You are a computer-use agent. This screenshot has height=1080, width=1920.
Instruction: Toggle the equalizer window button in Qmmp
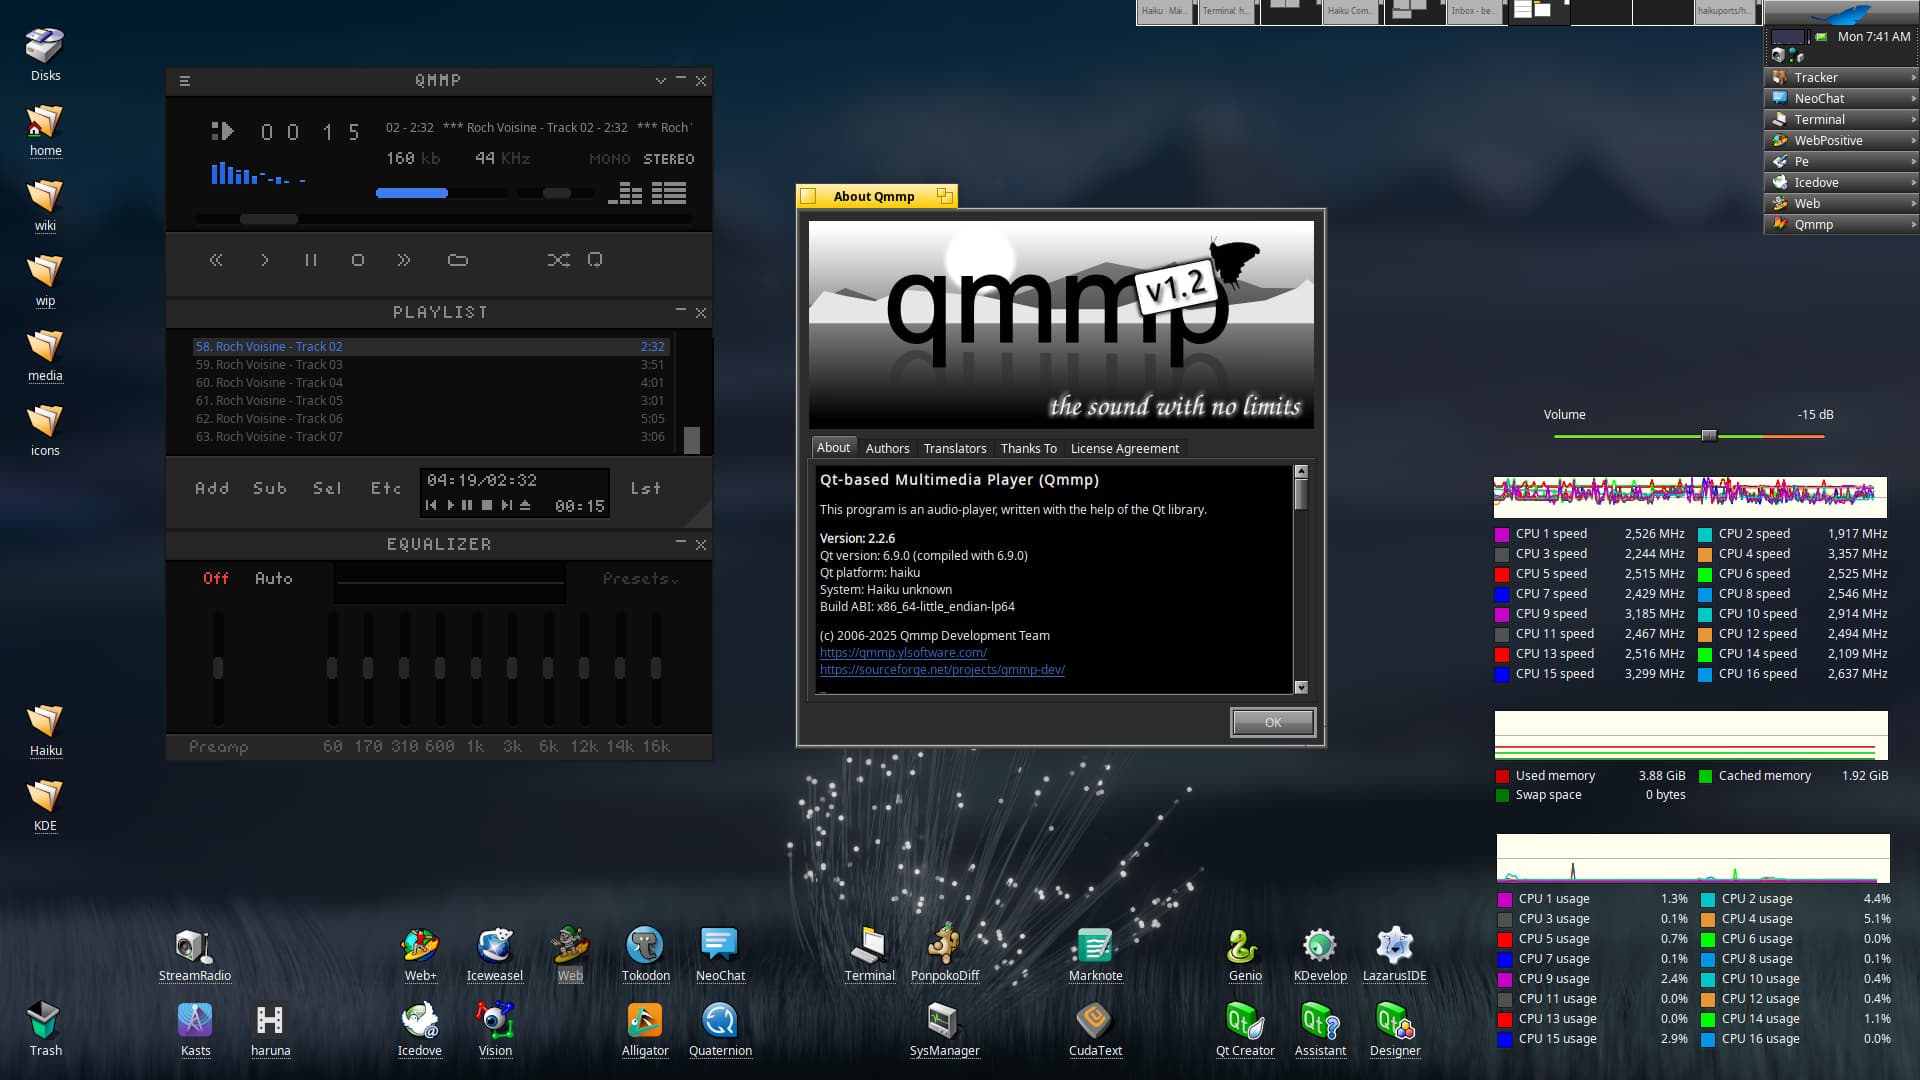point(625,193)
